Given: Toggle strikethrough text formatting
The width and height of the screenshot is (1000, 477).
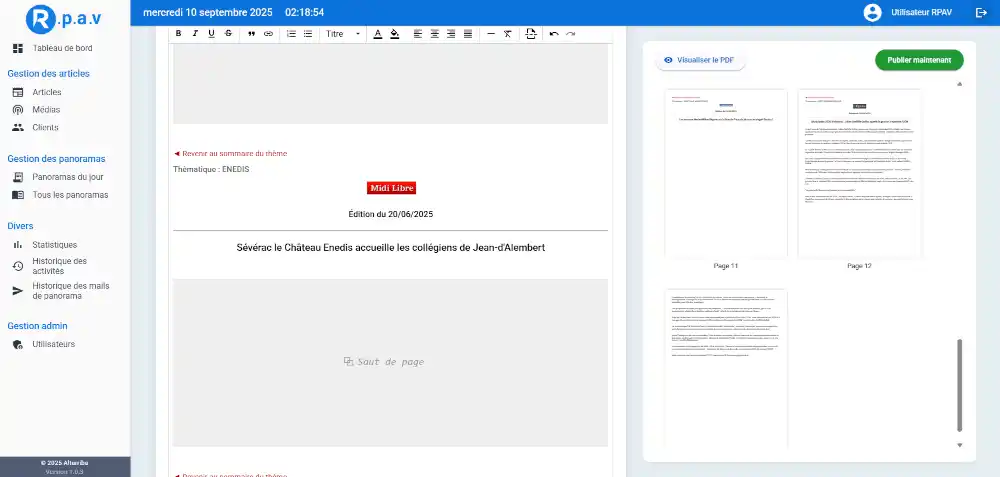Looking at the screenshot, I should pyautogui.click(x=229, y=34).
